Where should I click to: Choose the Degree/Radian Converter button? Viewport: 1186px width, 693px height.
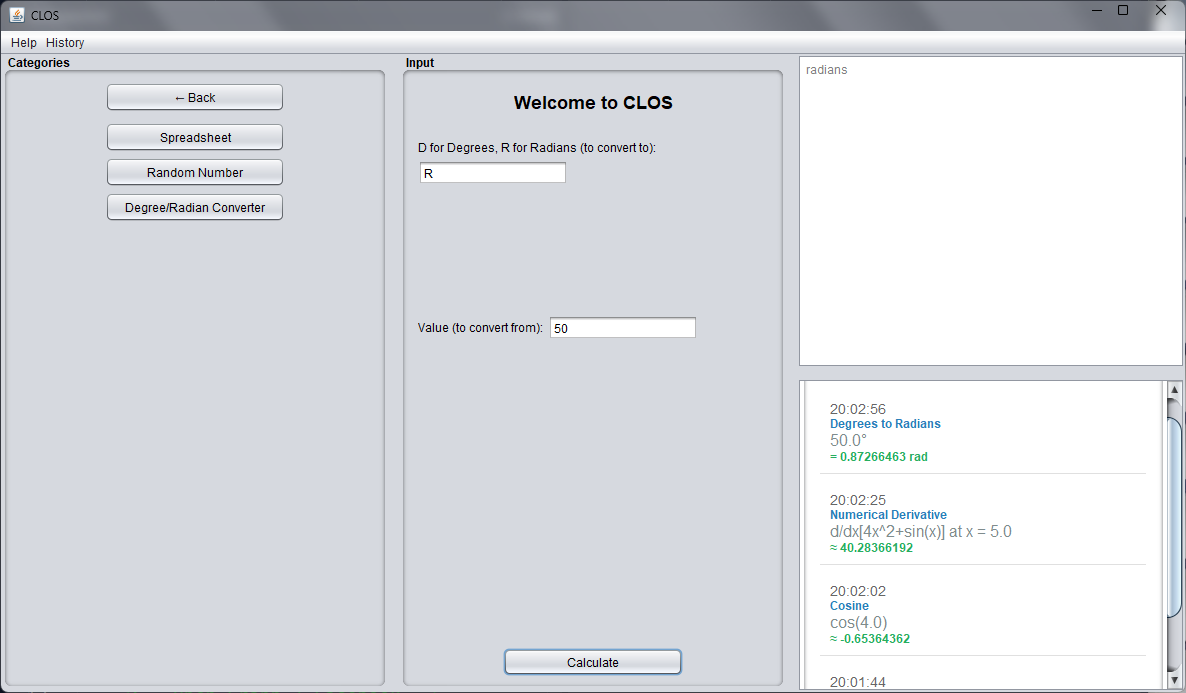coord(195,207)
